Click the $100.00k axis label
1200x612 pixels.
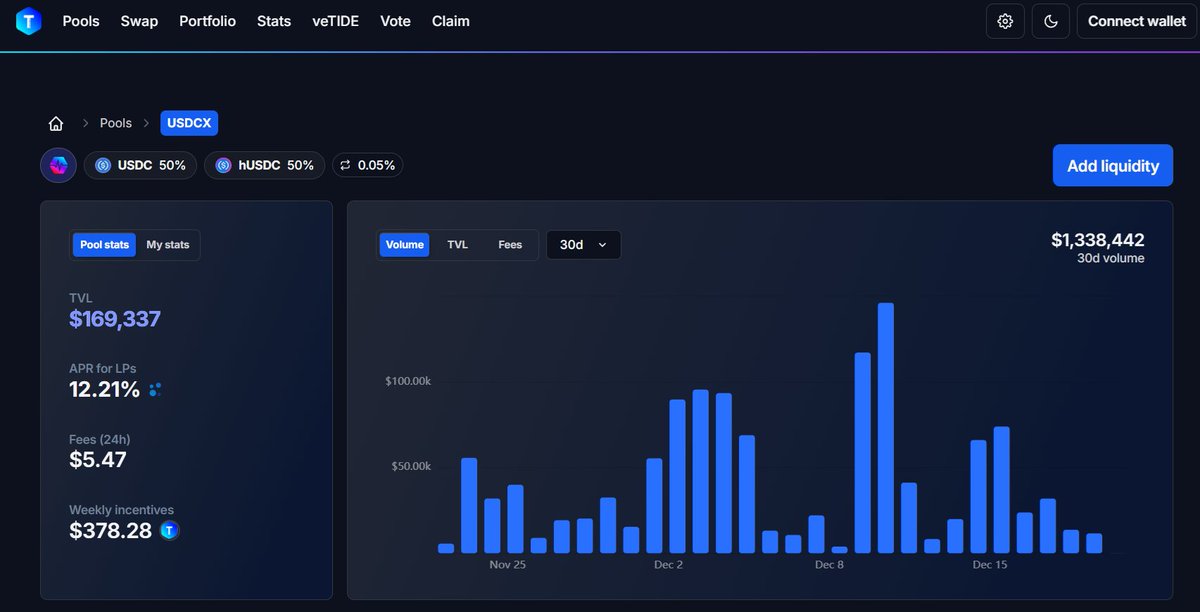408,382
